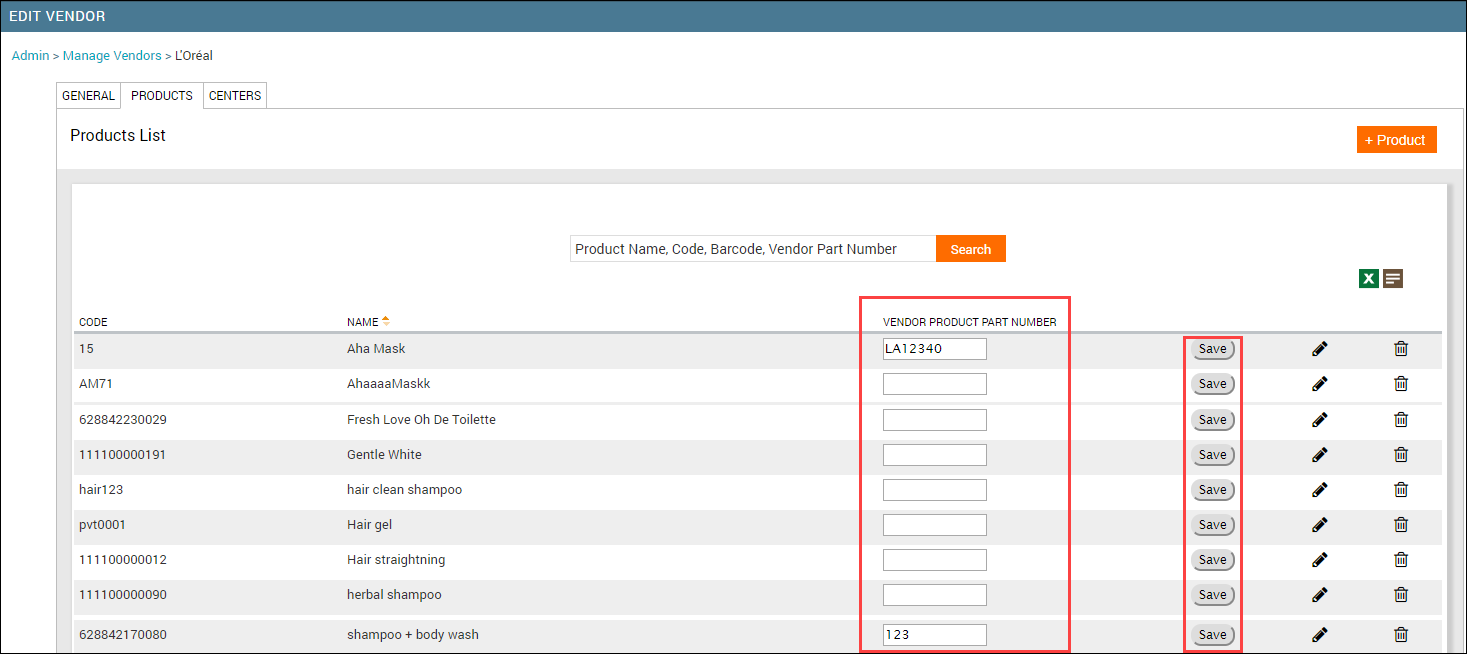Delete the Hair straightning product
The image size is (1467, 654).
click(1401, 559)
